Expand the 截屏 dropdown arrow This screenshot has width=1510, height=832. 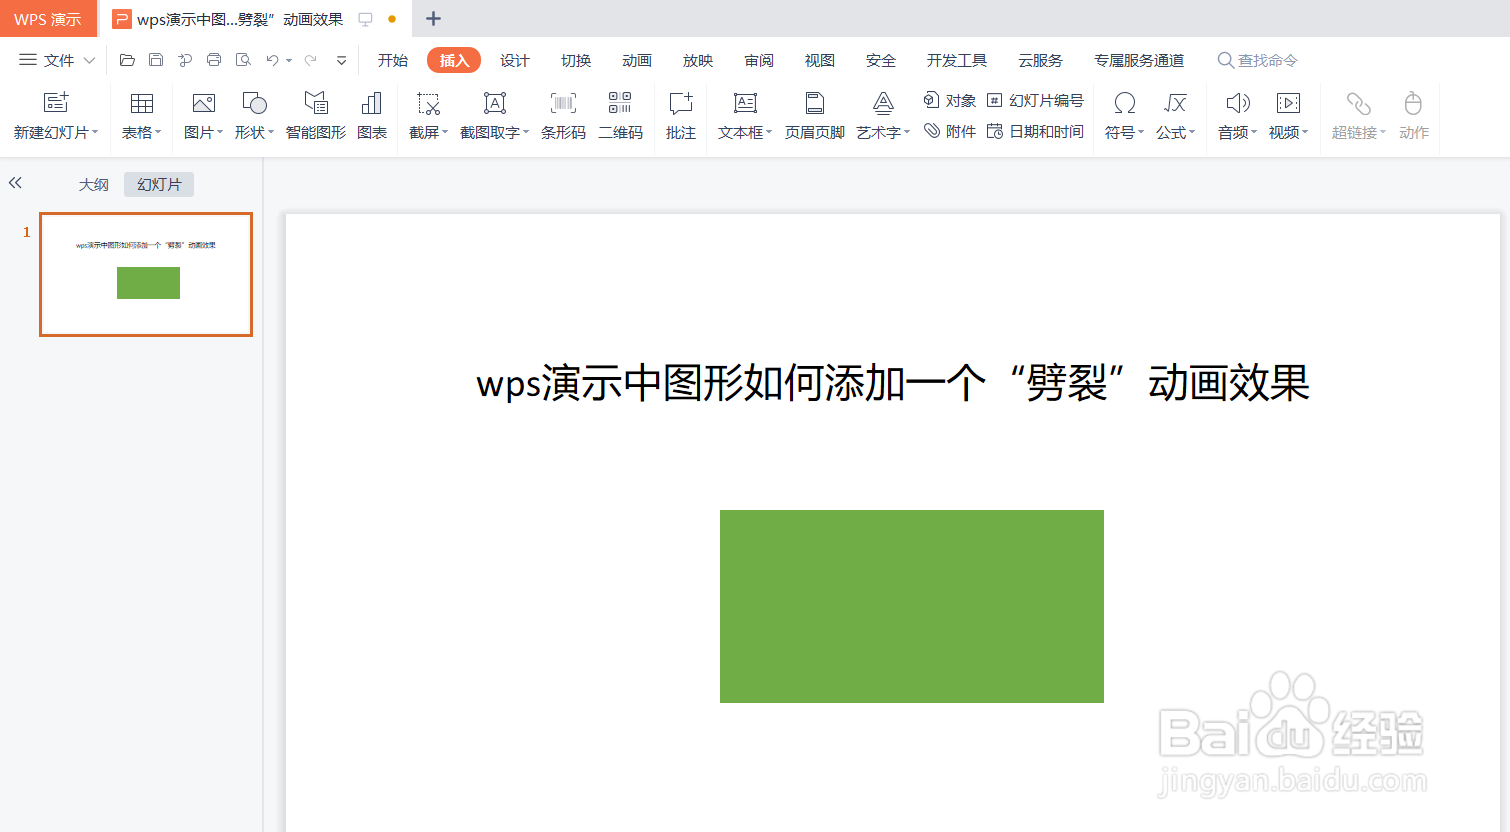click(445, 132)
